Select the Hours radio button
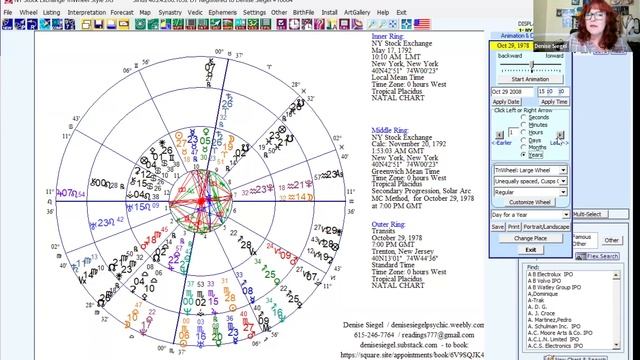The image size is (640, 360). coord(523,132)
